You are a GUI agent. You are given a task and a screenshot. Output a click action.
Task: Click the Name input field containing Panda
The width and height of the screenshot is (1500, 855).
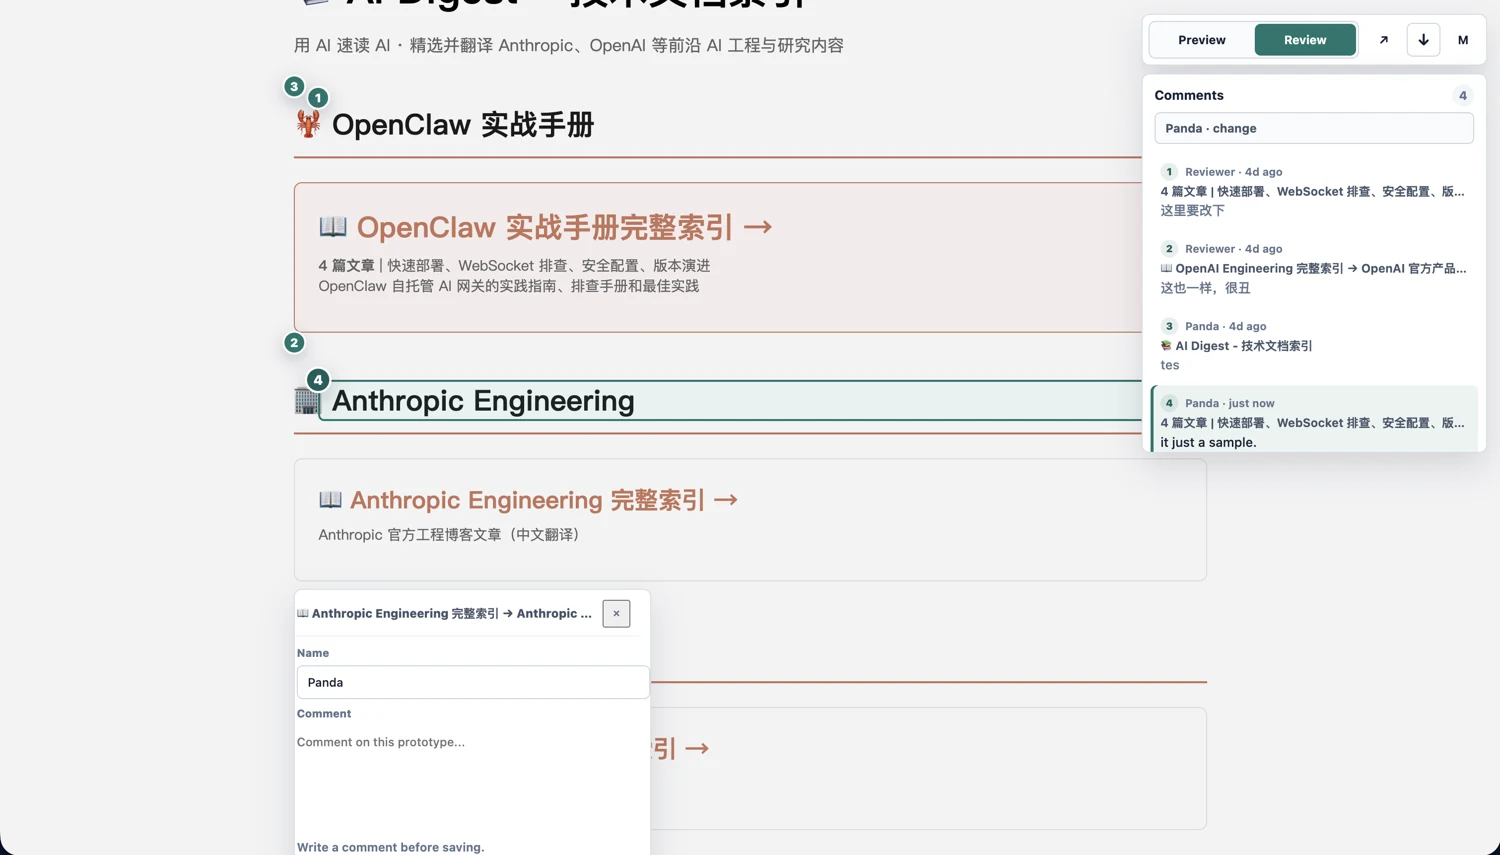pos(472,682)
